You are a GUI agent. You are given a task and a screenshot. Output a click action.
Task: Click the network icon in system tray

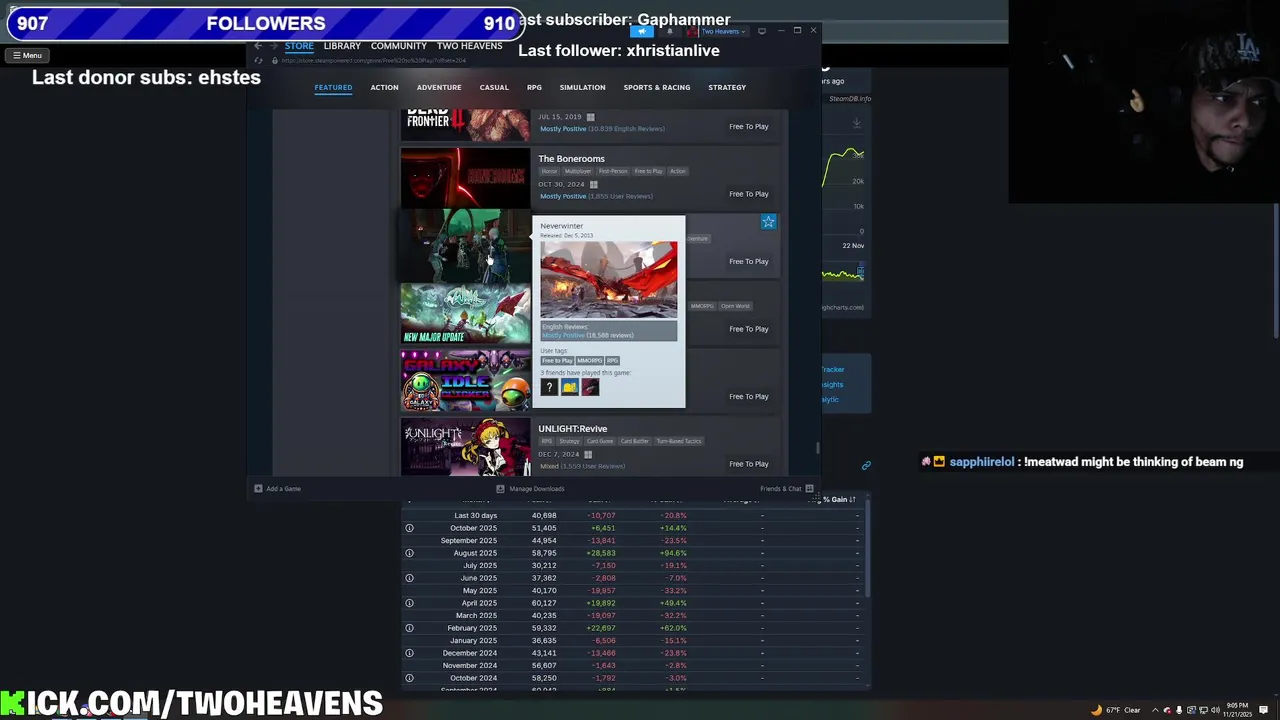(x=1203, y=710)
